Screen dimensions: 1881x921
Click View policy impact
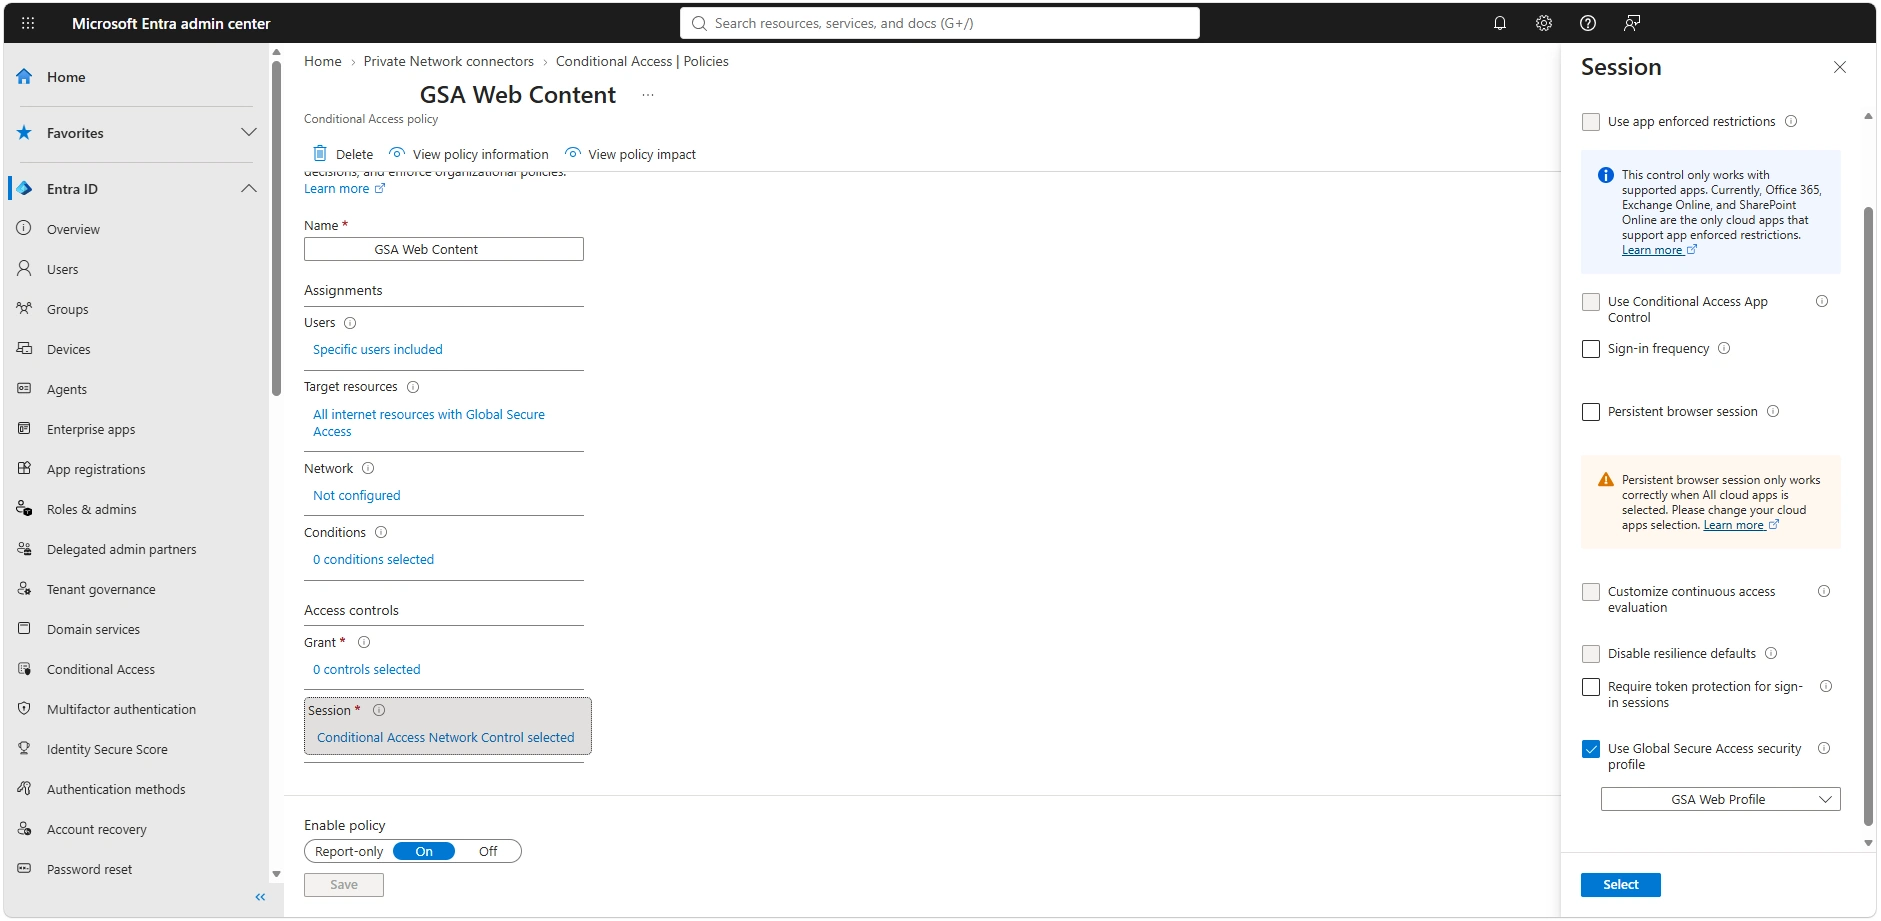pyautogui.click(x=630, y=154)
